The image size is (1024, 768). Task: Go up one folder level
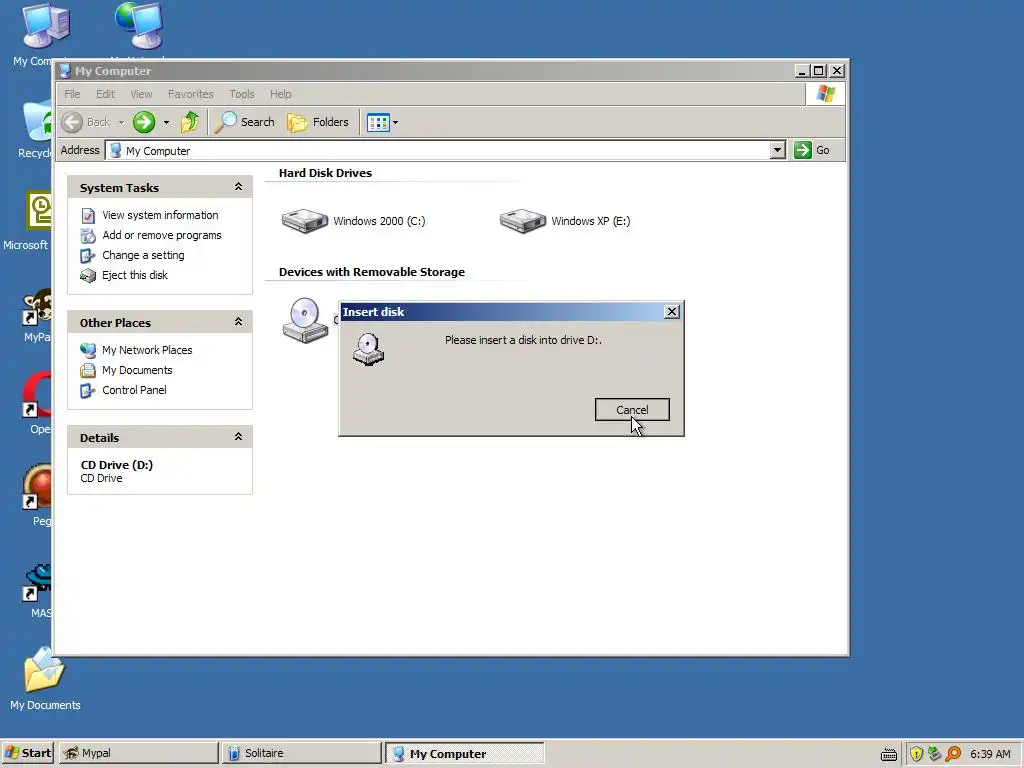pos(190,122)
